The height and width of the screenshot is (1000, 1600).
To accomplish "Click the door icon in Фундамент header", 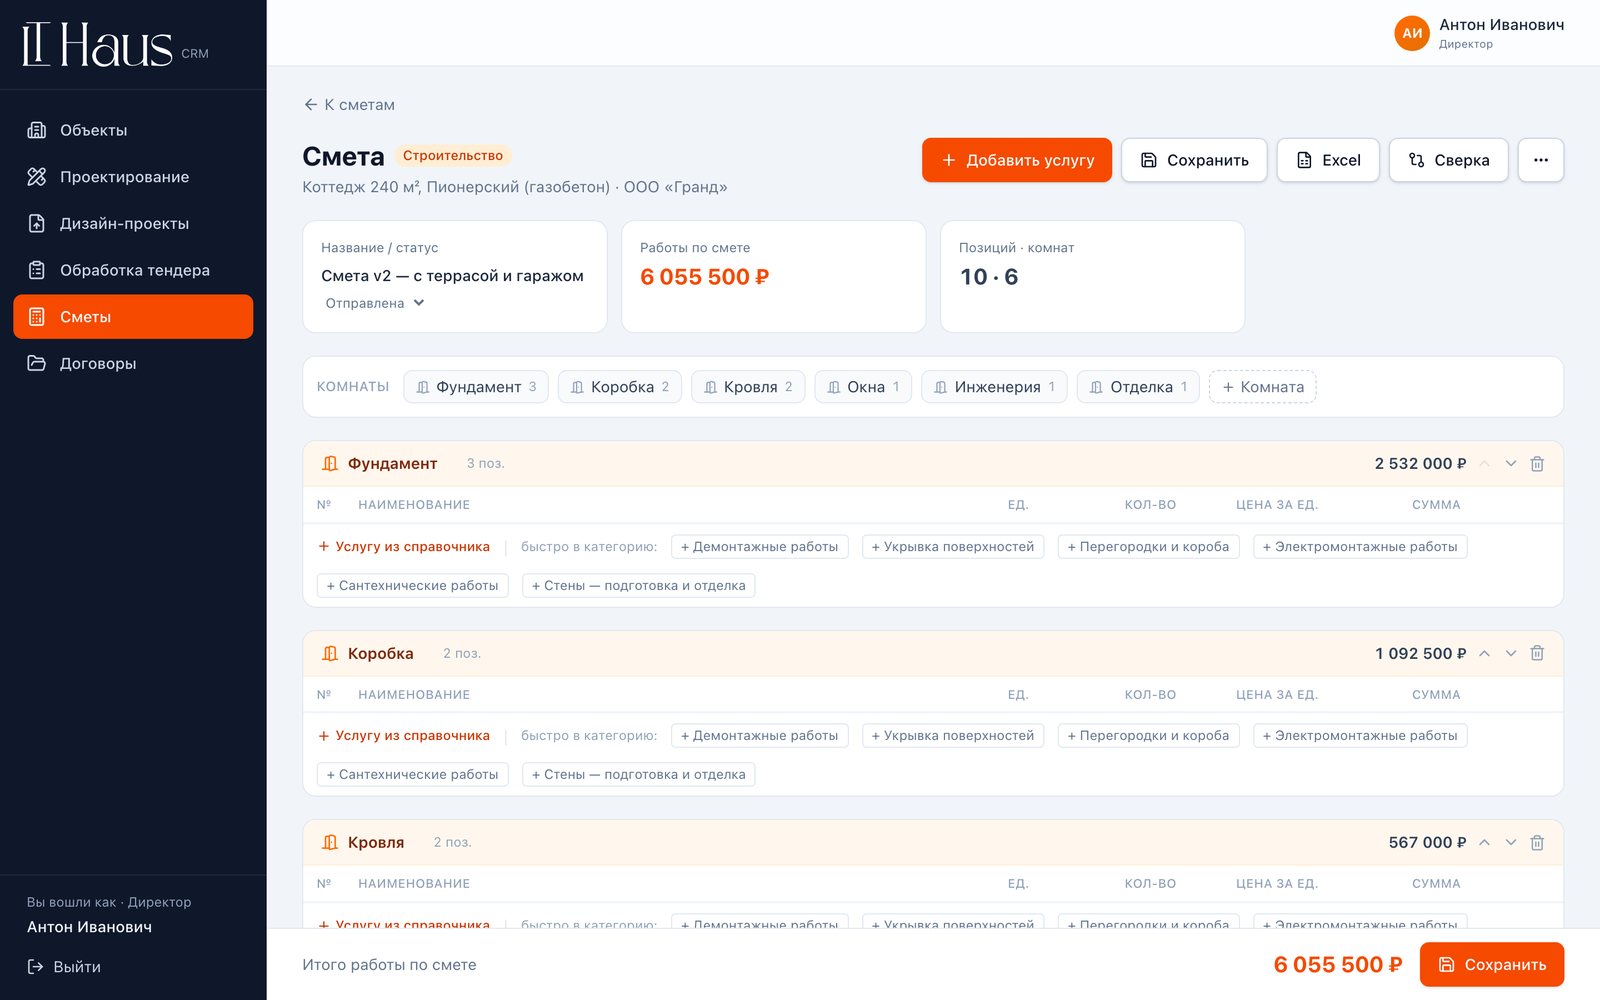I will click(x=330, y=464).
